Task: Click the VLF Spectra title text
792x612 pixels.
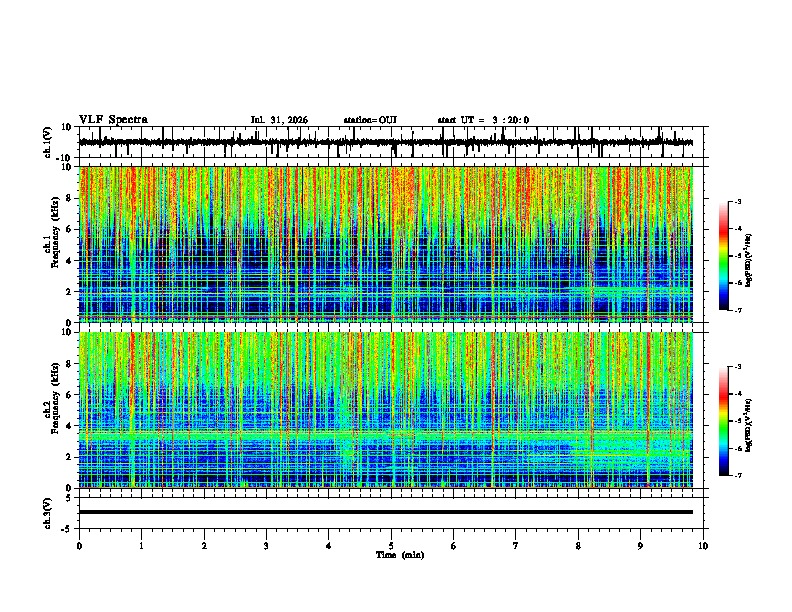Action: point(113,120)
